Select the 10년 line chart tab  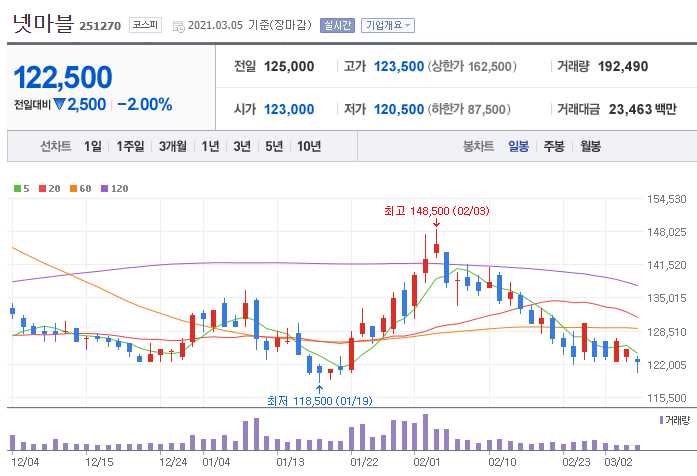[x=309, y=146]
